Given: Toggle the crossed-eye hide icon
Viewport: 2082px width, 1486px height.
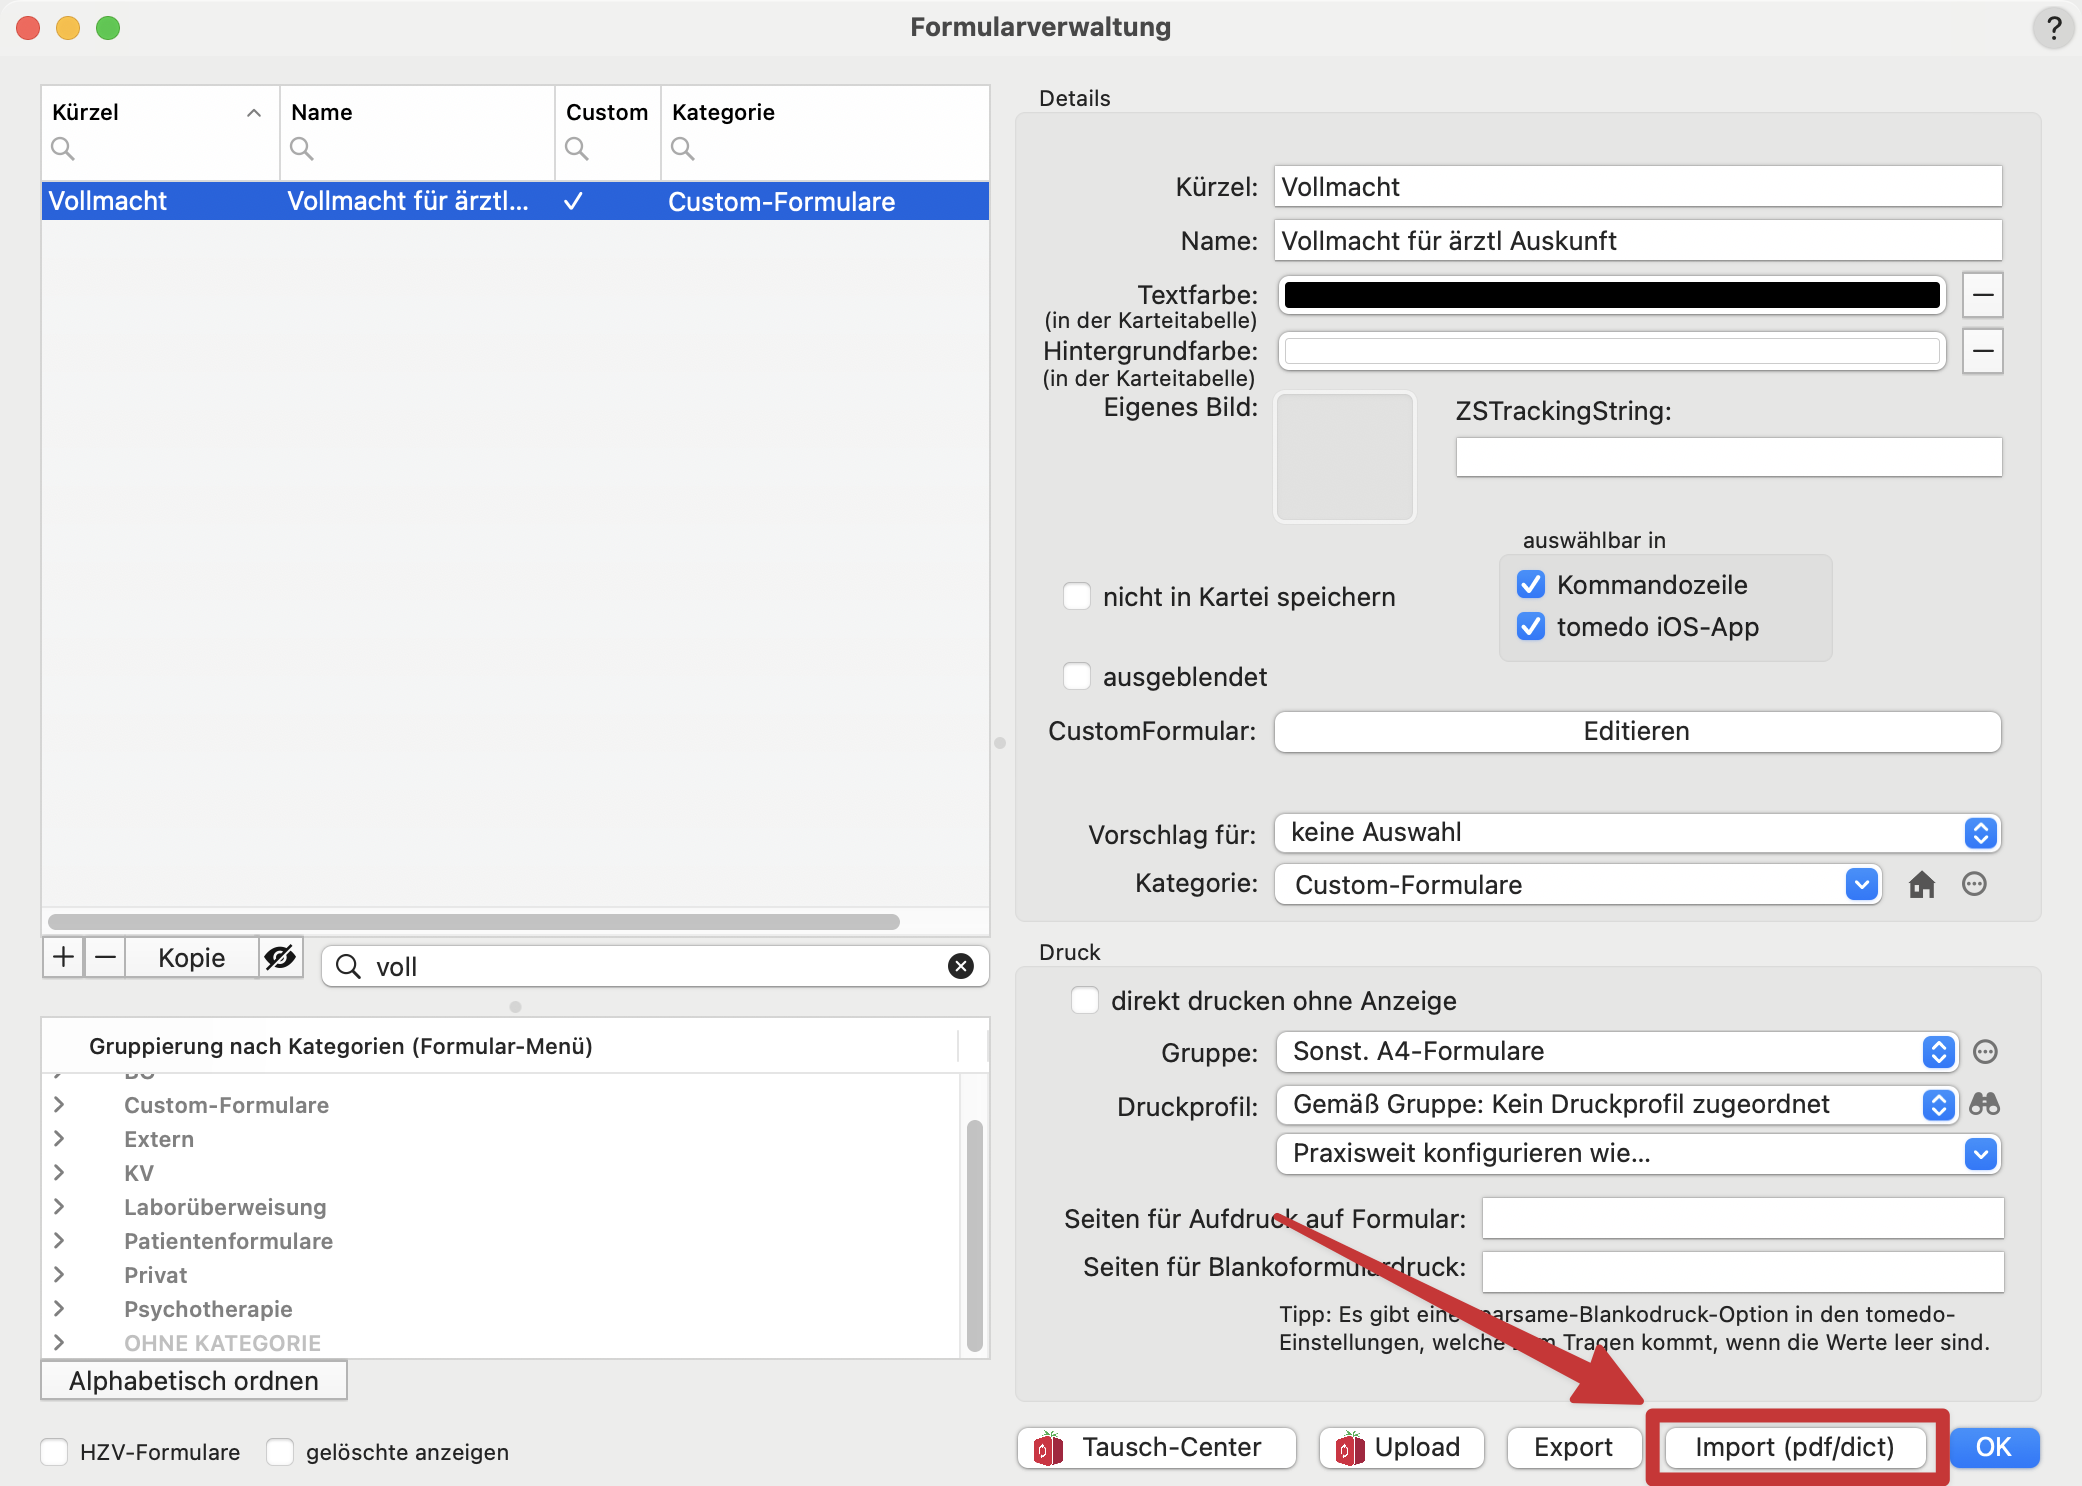Looking at the screenshot, I should tap(280, 958).
